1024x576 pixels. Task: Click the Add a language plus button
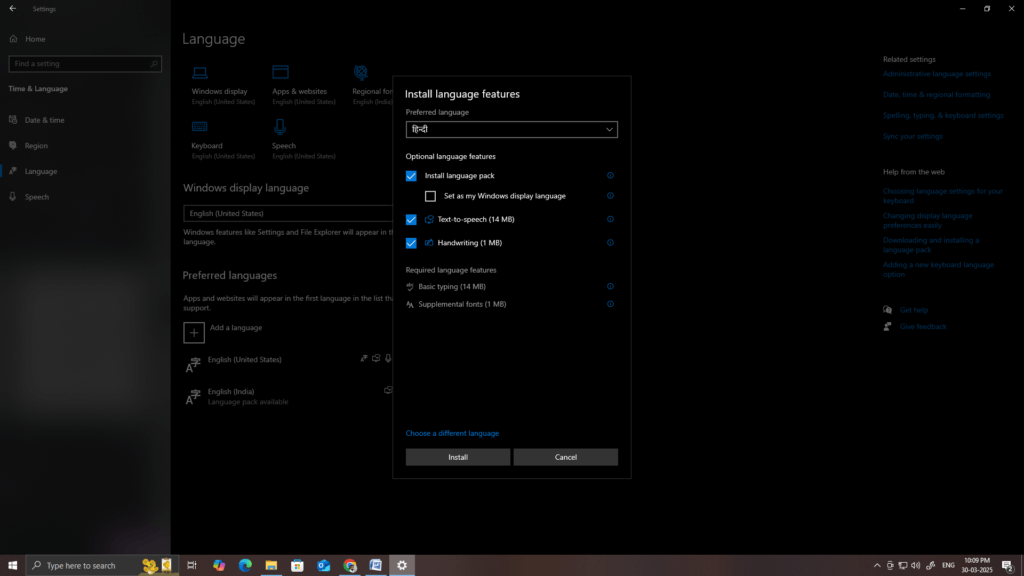[x=194, y=332]
